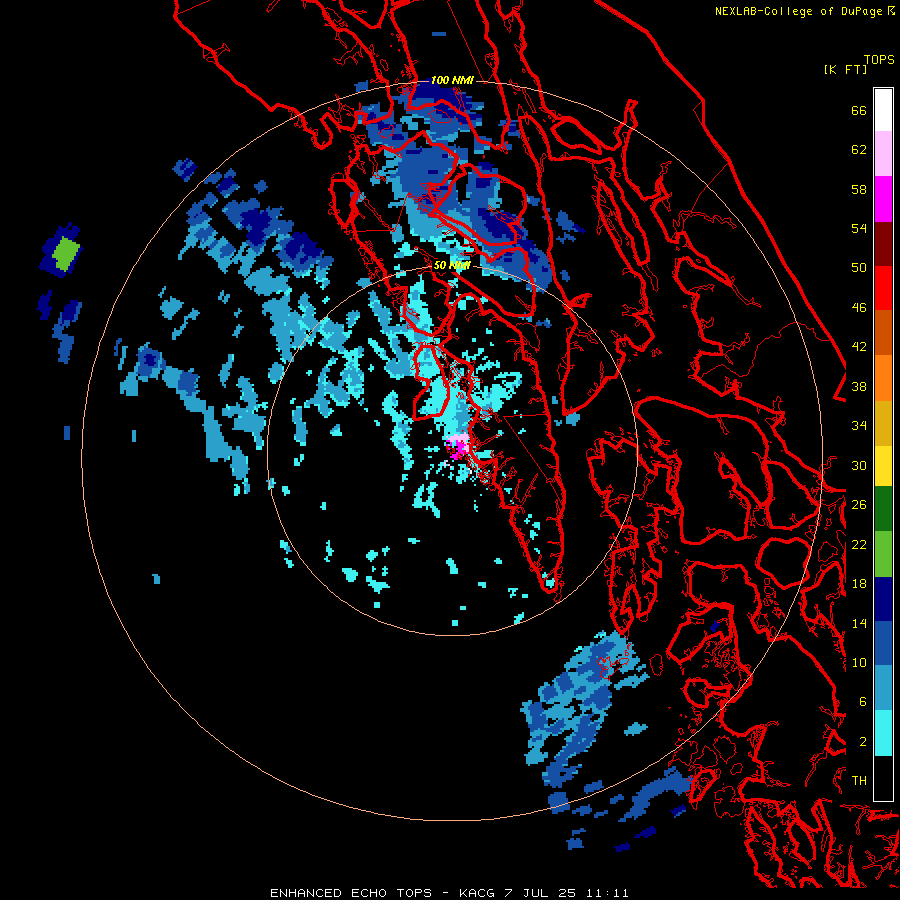Select the magenta swatch in the legend

point(883,199)
